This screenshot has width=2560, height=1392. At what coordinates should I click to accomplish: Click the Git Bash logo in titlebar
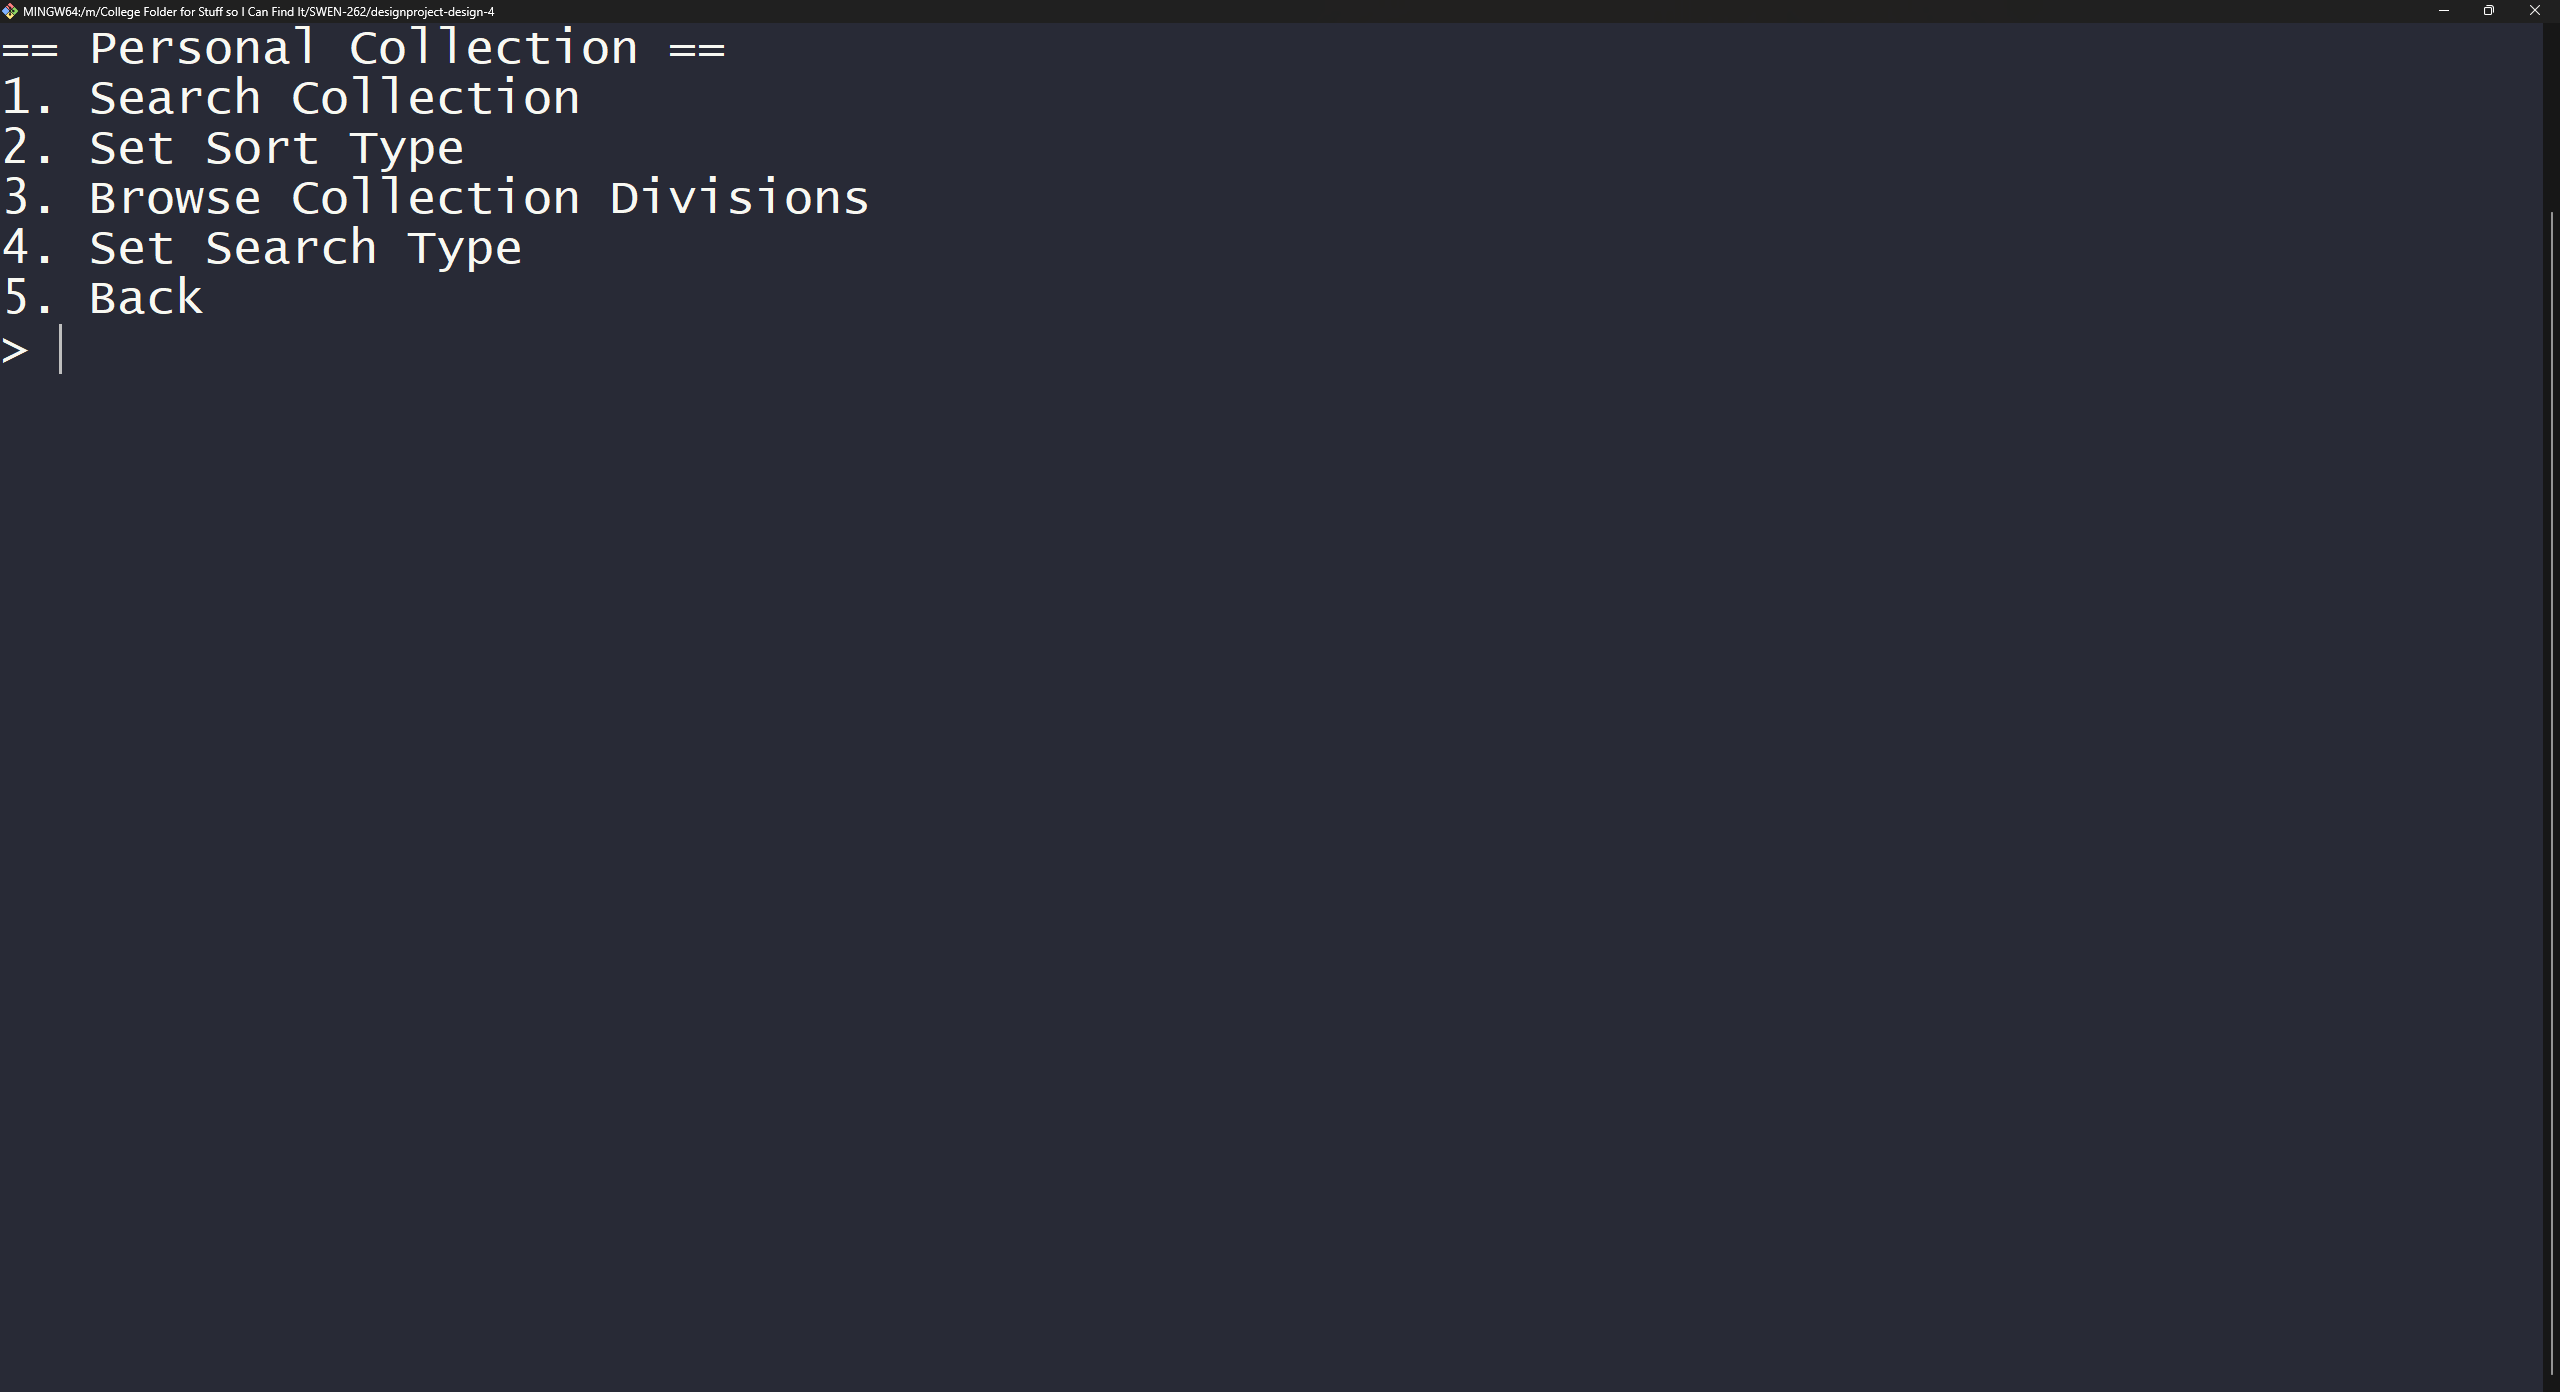click(x=11, y=11)
